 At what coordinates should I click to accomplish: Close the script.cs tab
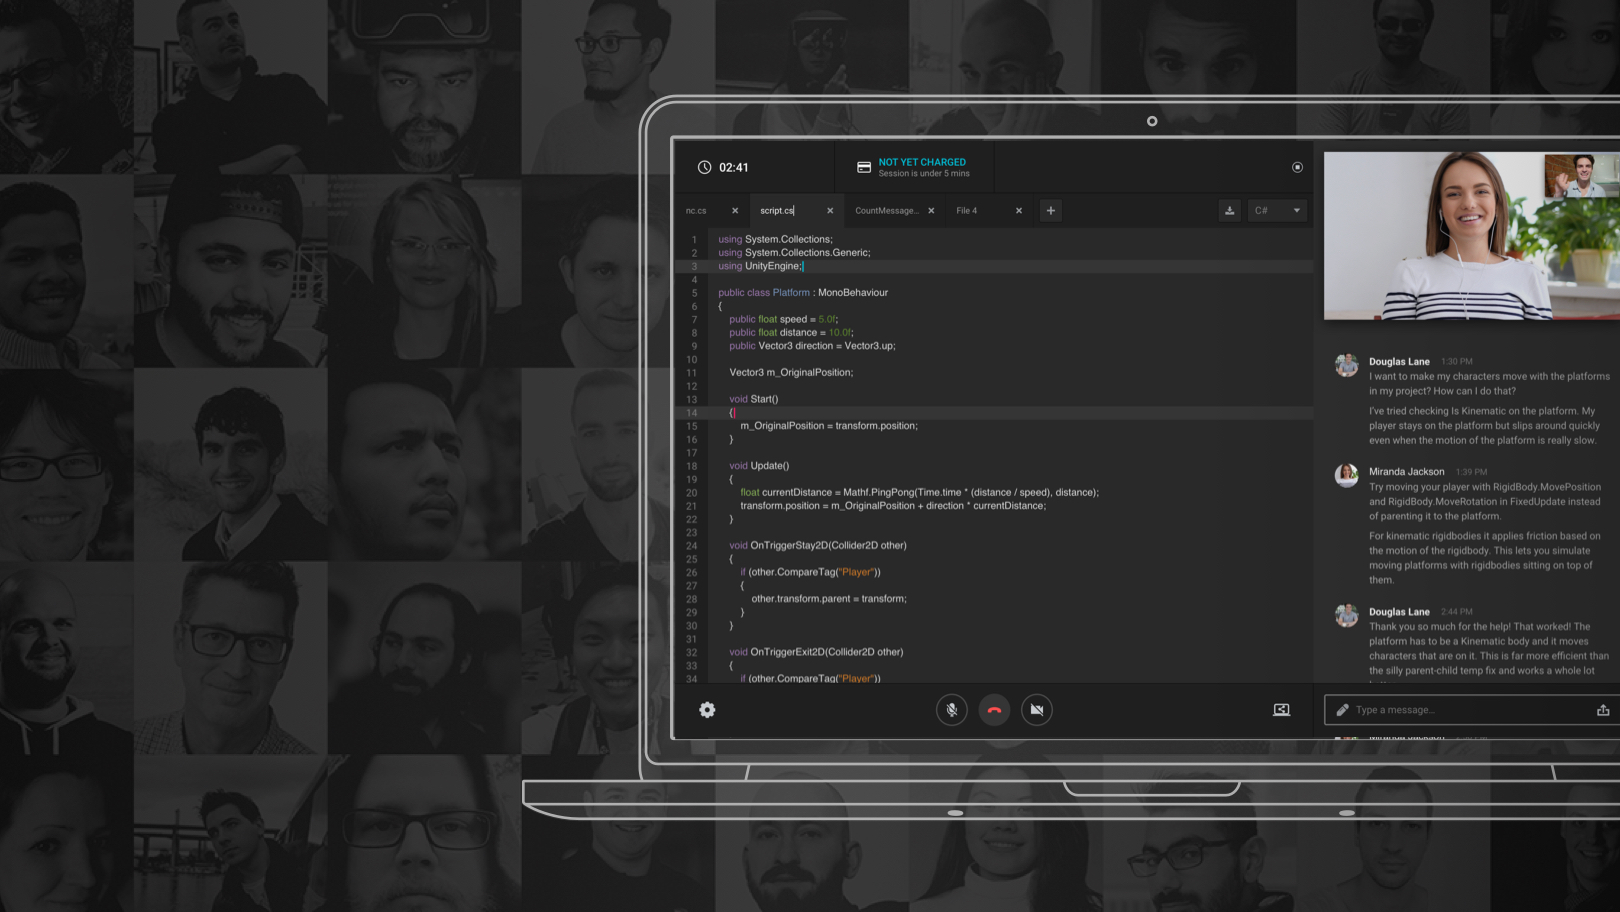[830, 211]
